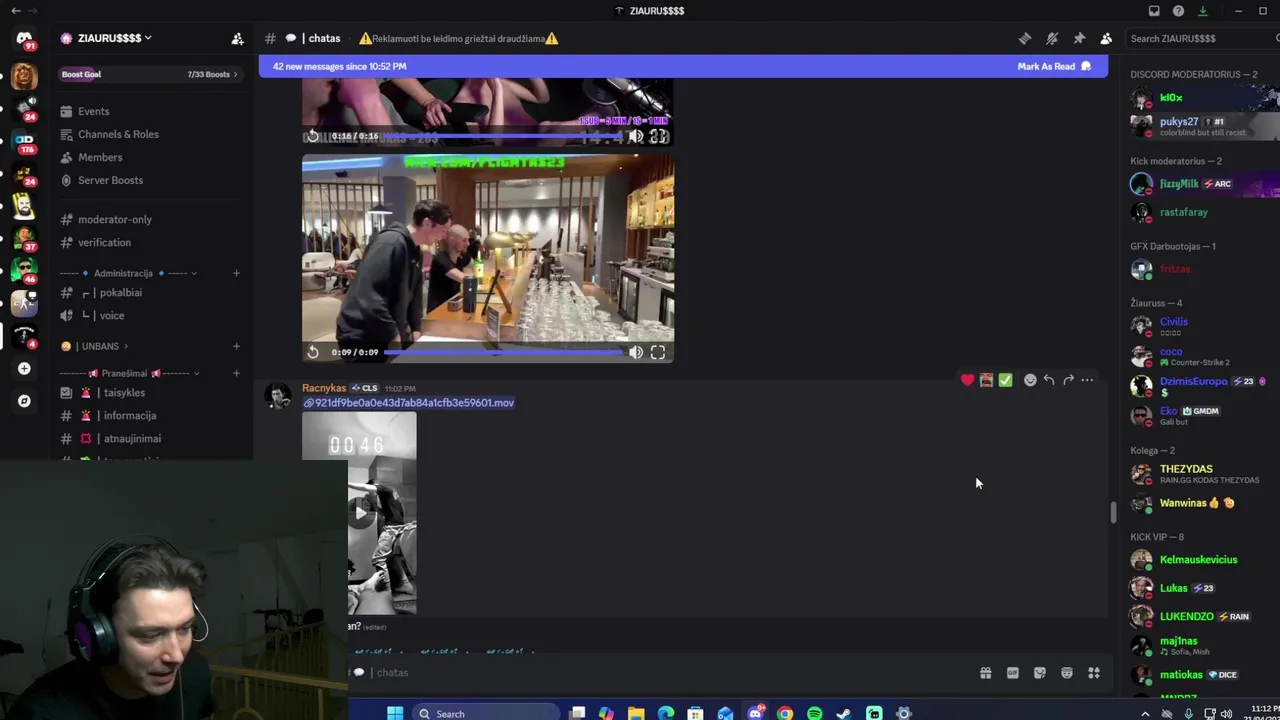Screen dimensions: 1280x720
Task: Open emoji picker in chat box
Action: pyautogui.click(x=1066, y=673)
